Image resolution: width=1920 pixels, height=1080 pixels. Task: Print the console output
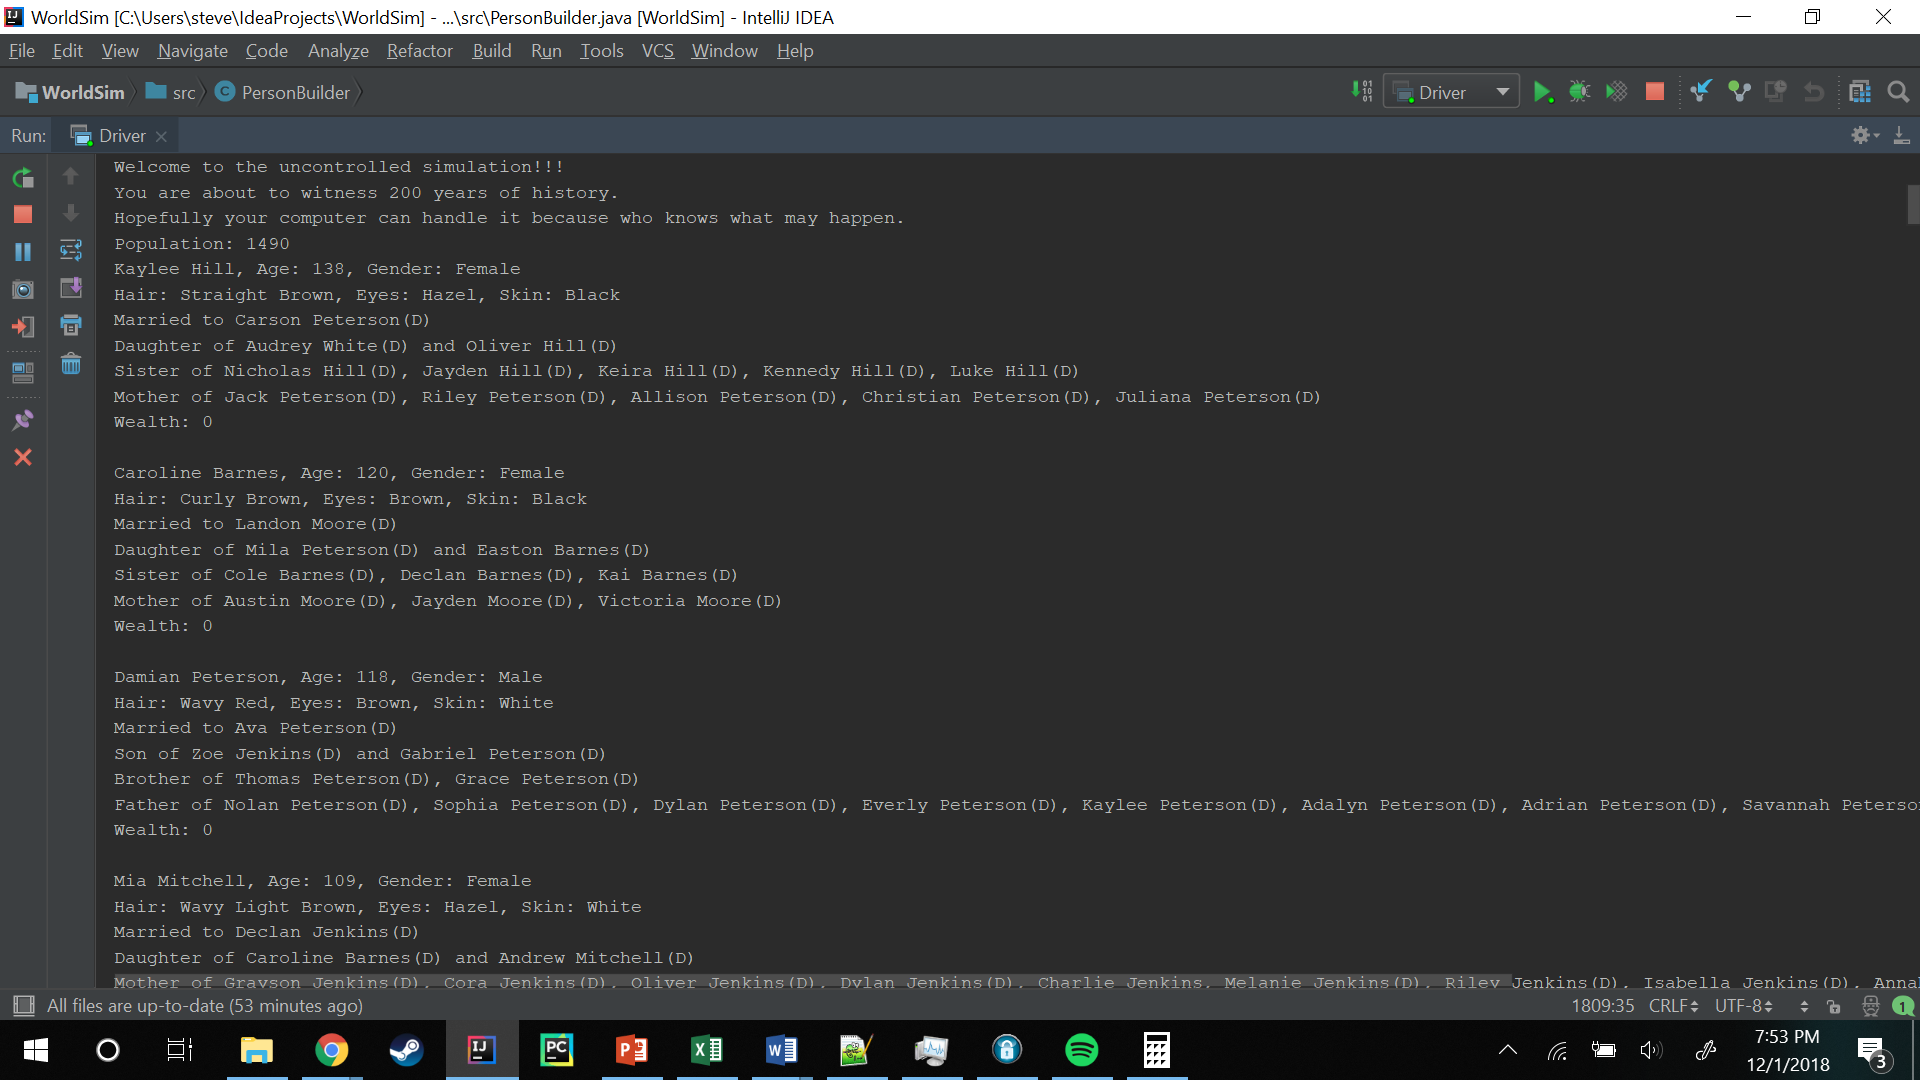tap(71, 326)
